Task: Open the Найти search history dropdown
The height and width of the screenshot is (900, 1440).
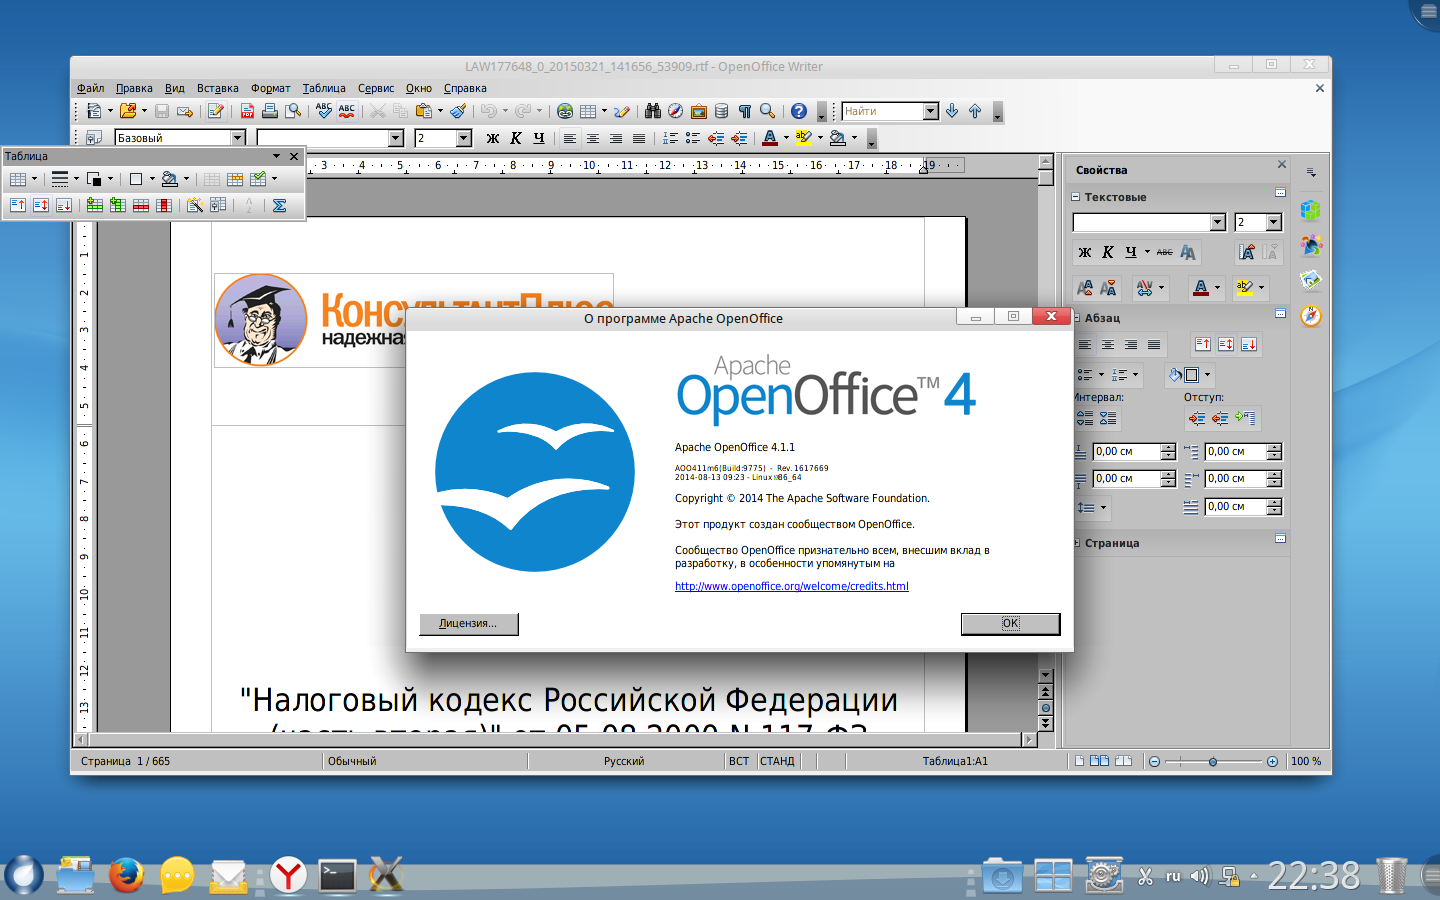Action: [931, 111]
